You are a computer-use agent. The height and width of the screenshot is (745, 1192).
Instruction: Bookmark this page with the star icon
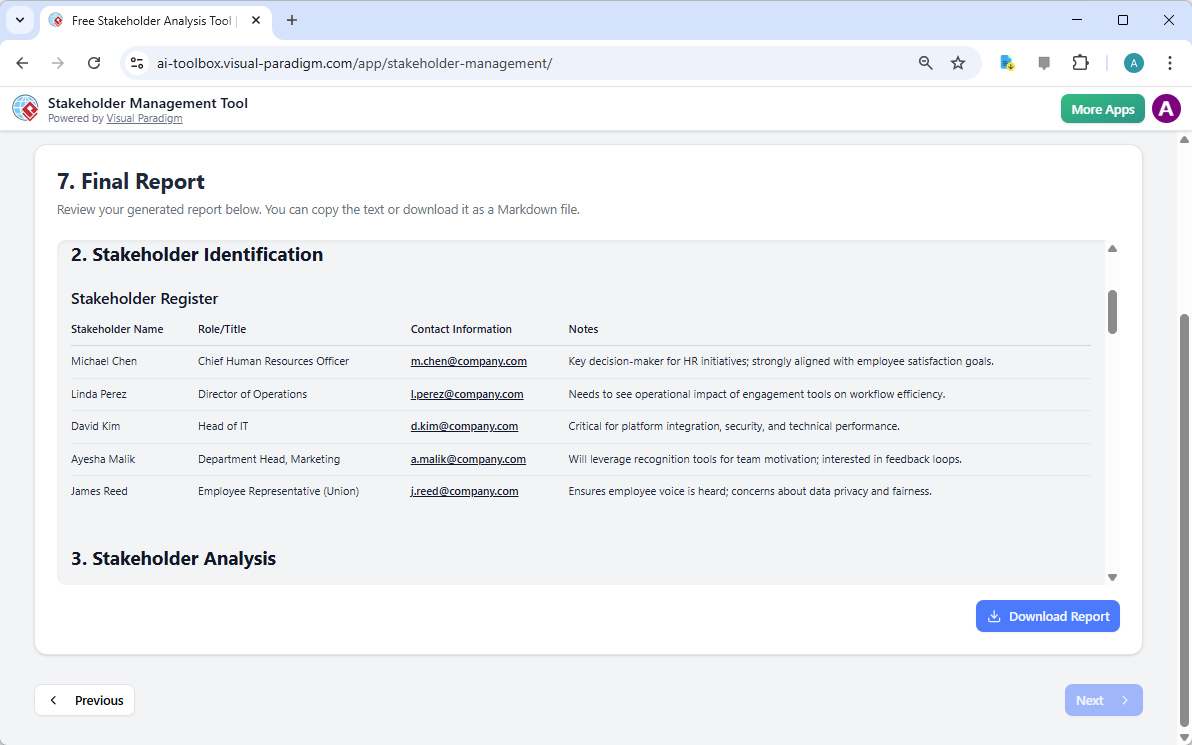(x=958, y=62)
